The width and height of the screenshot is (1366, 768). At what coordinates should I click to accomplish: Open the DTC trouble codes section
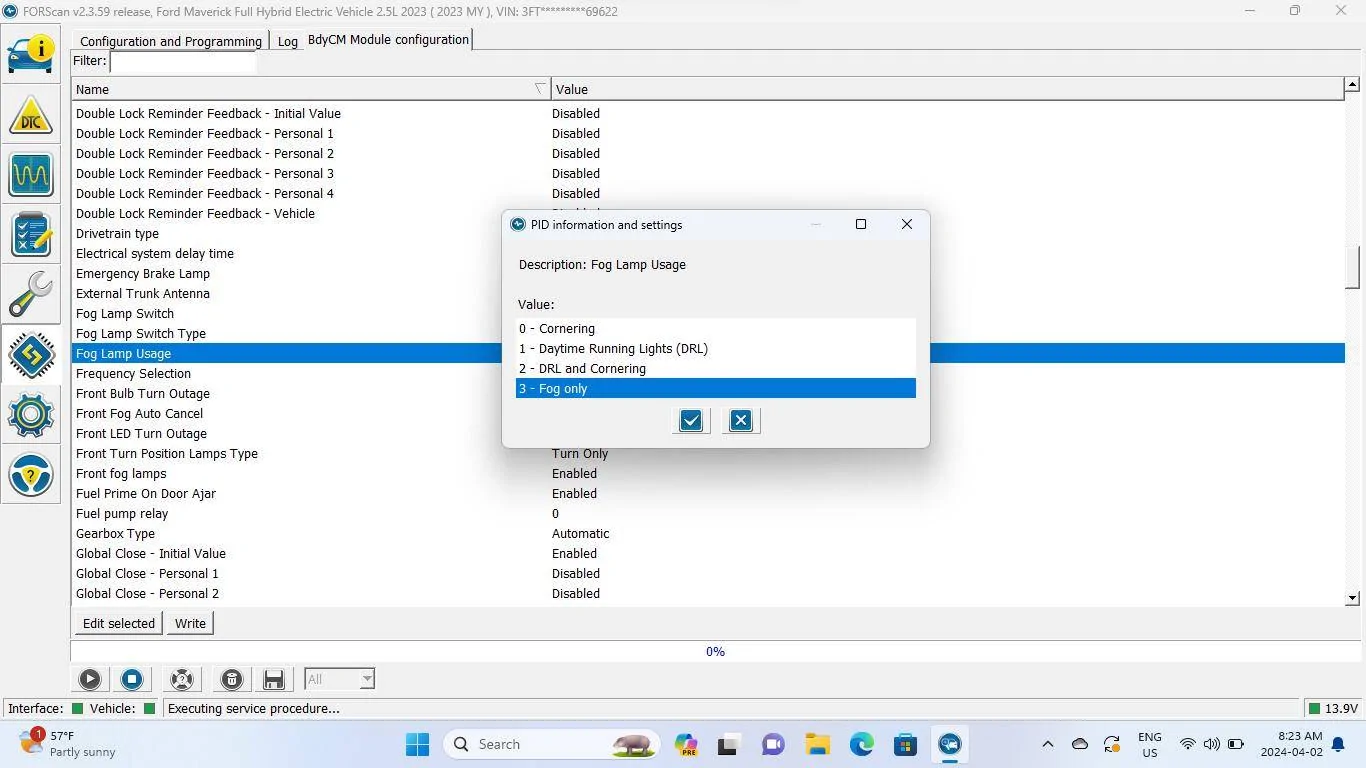click(31, 114)
